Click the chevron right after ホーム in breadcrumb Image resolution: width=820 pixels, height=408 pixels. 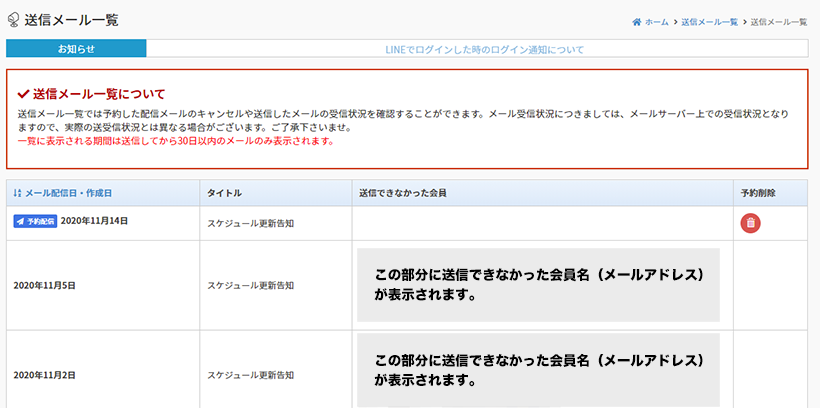675,21
